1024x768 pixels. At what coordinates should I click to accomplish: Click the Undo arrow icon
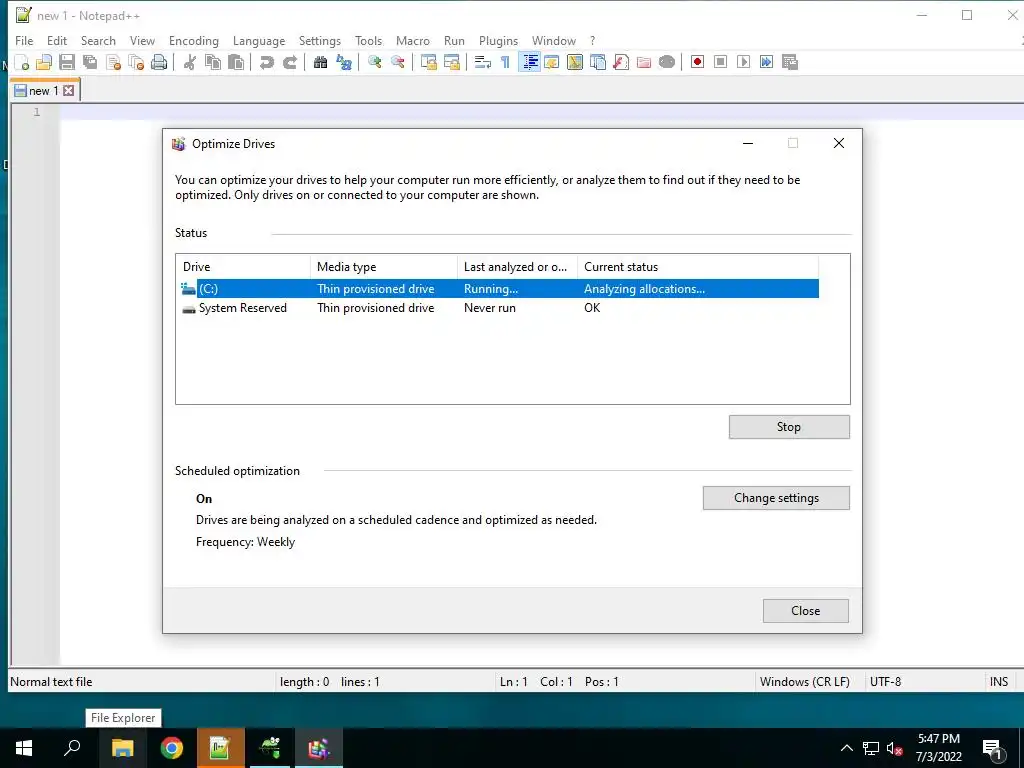click(266, 63)
